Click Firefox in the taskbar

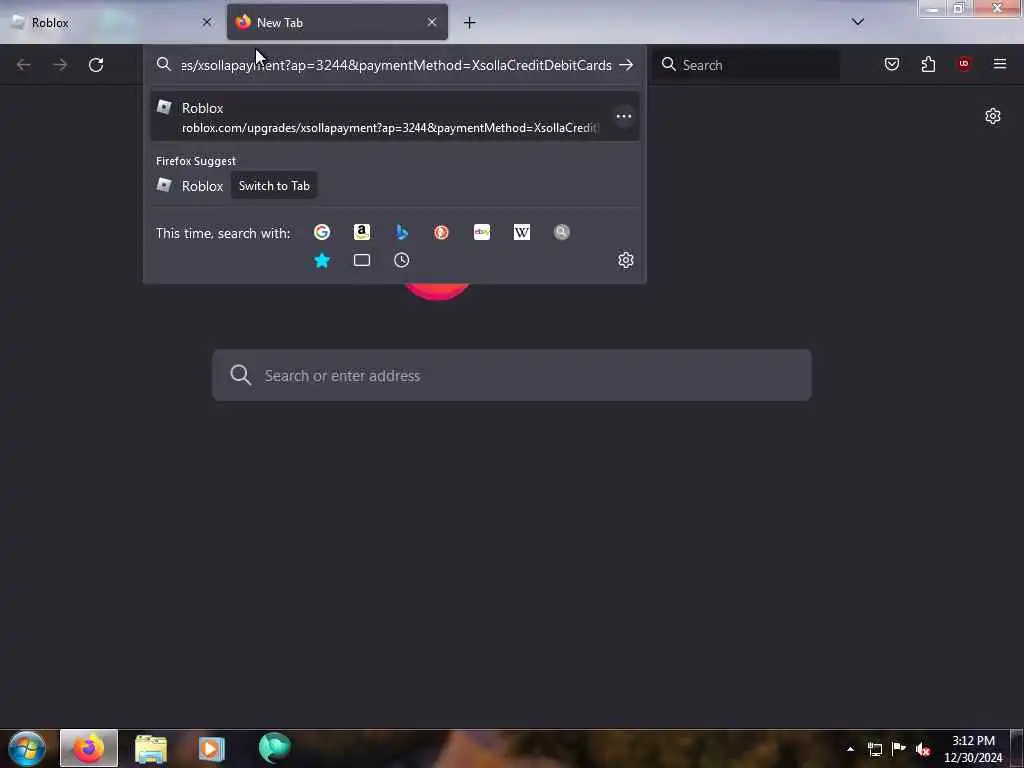pos(89,748)
